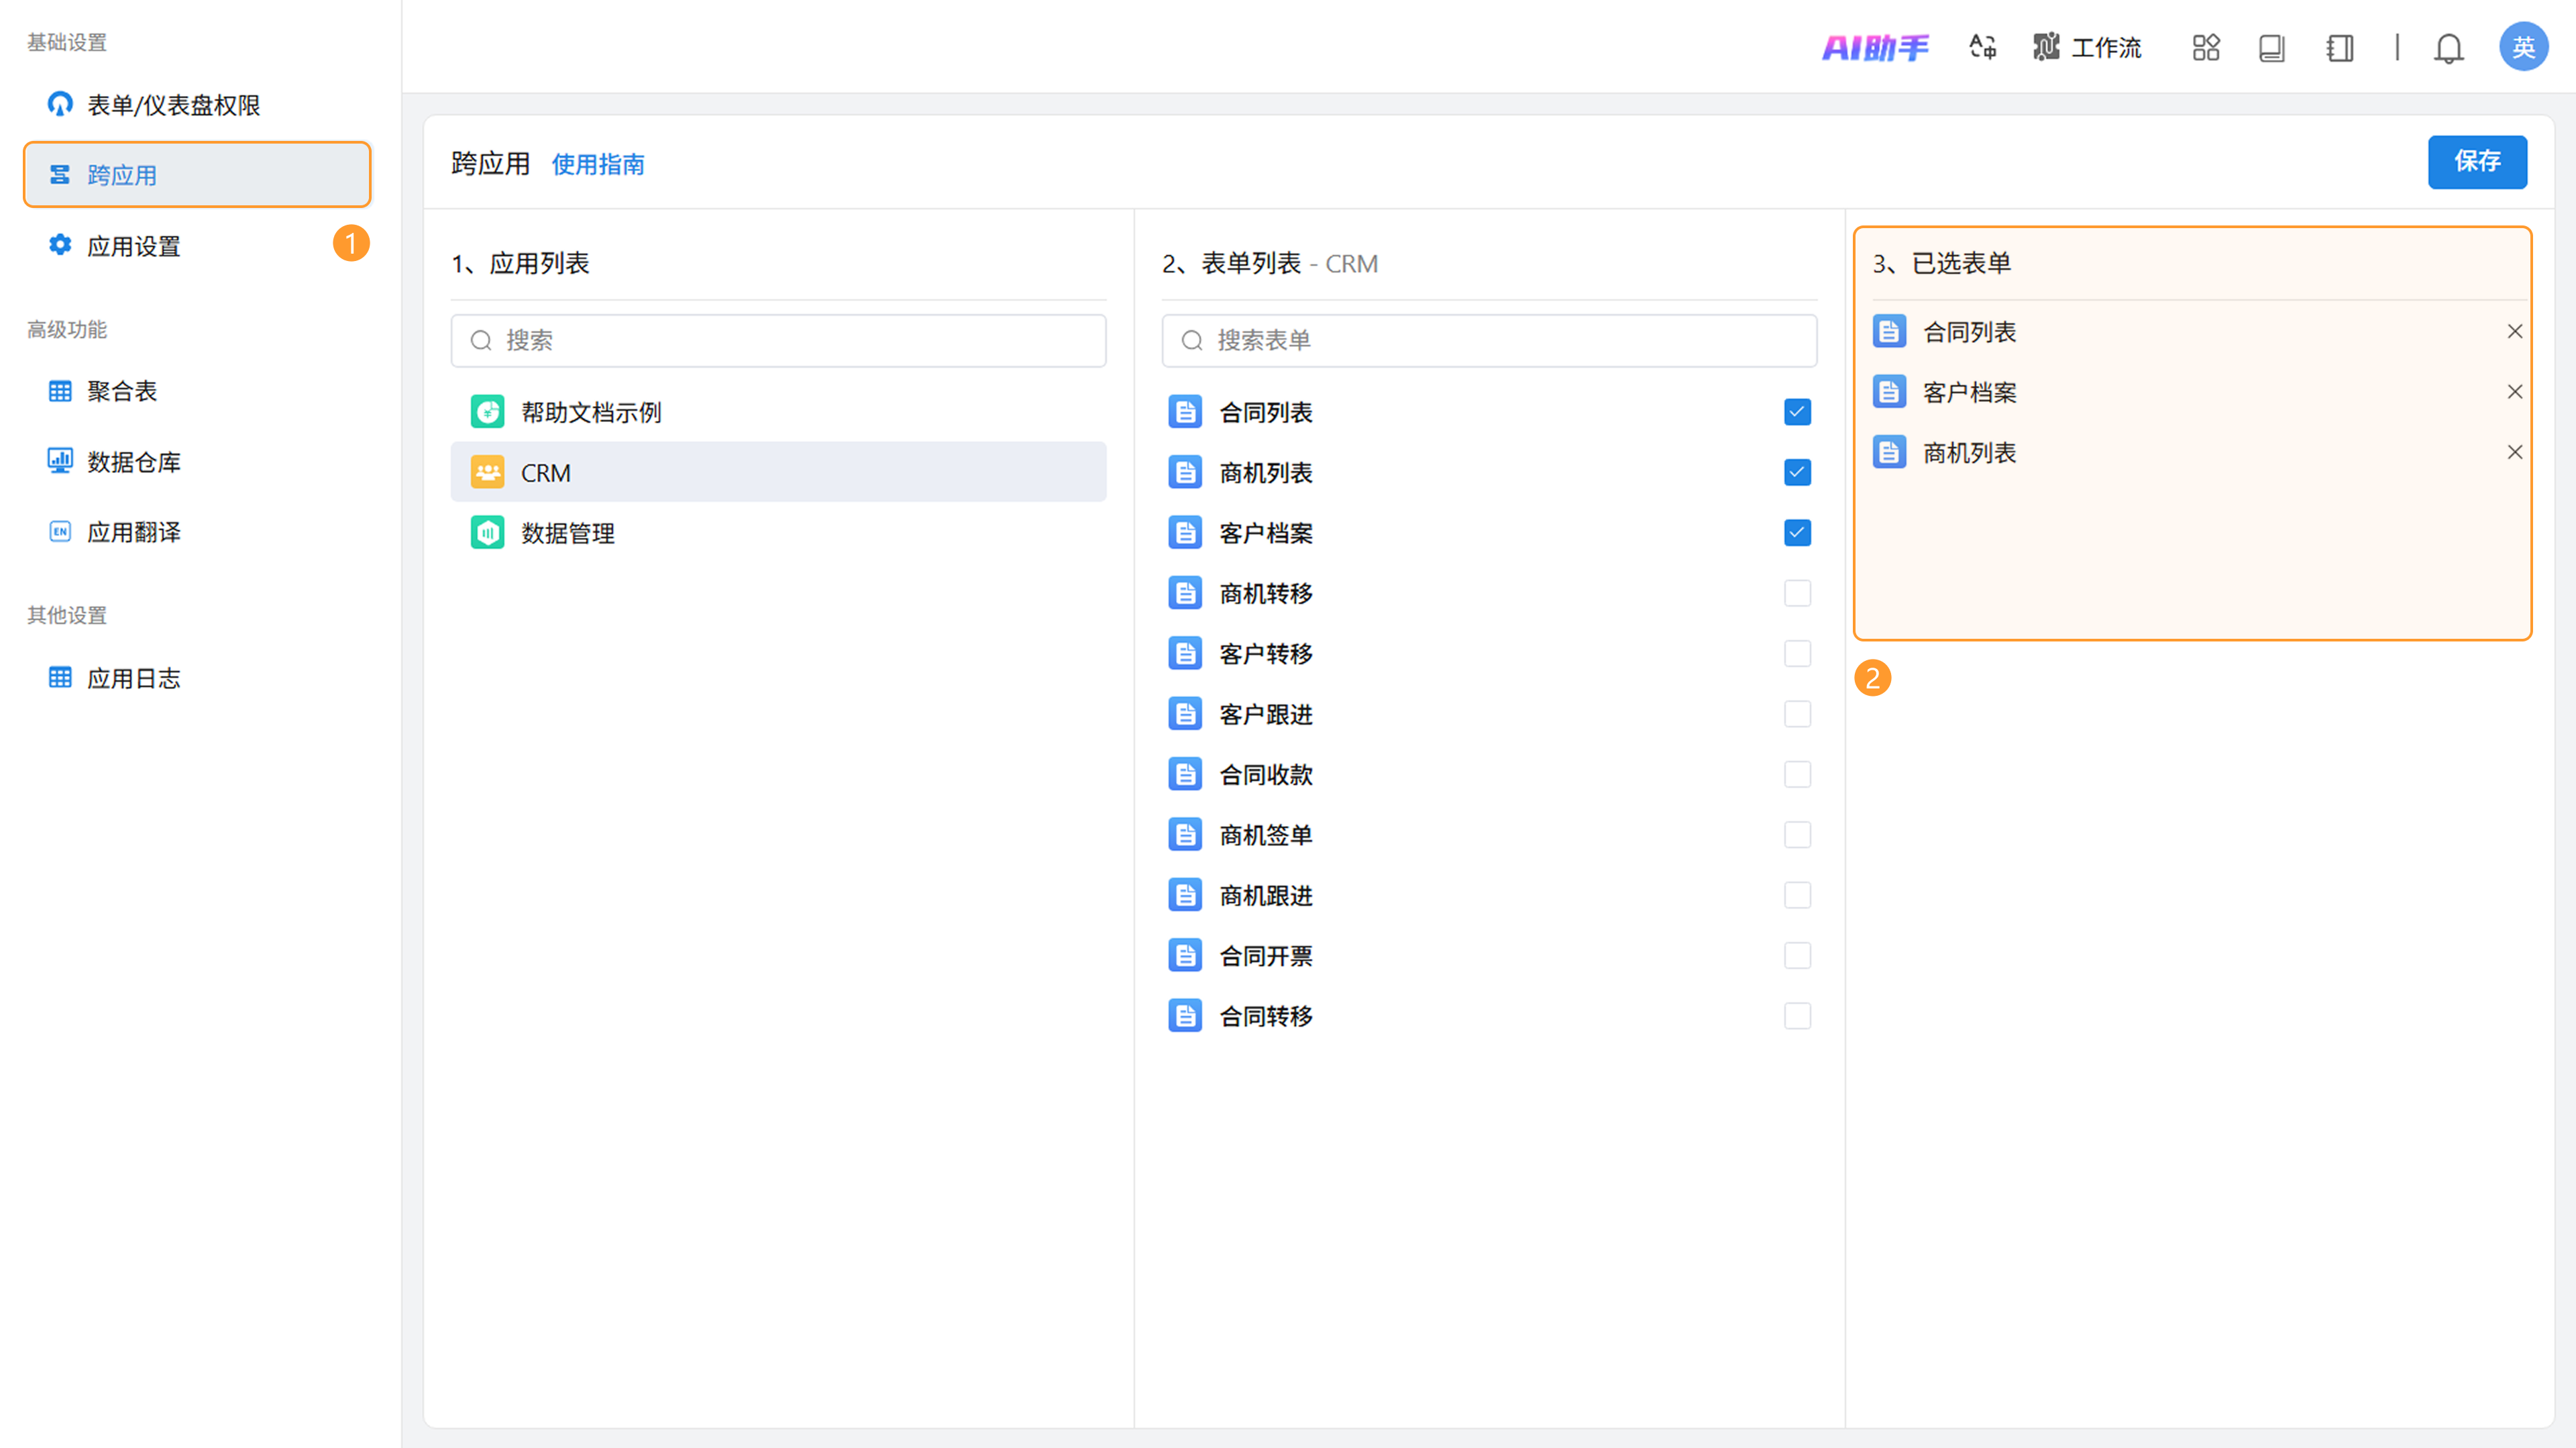Open 应用设置 in sidebar
The width and height of the screenshot is (2576, 1448).
click(x=133, y=246)
